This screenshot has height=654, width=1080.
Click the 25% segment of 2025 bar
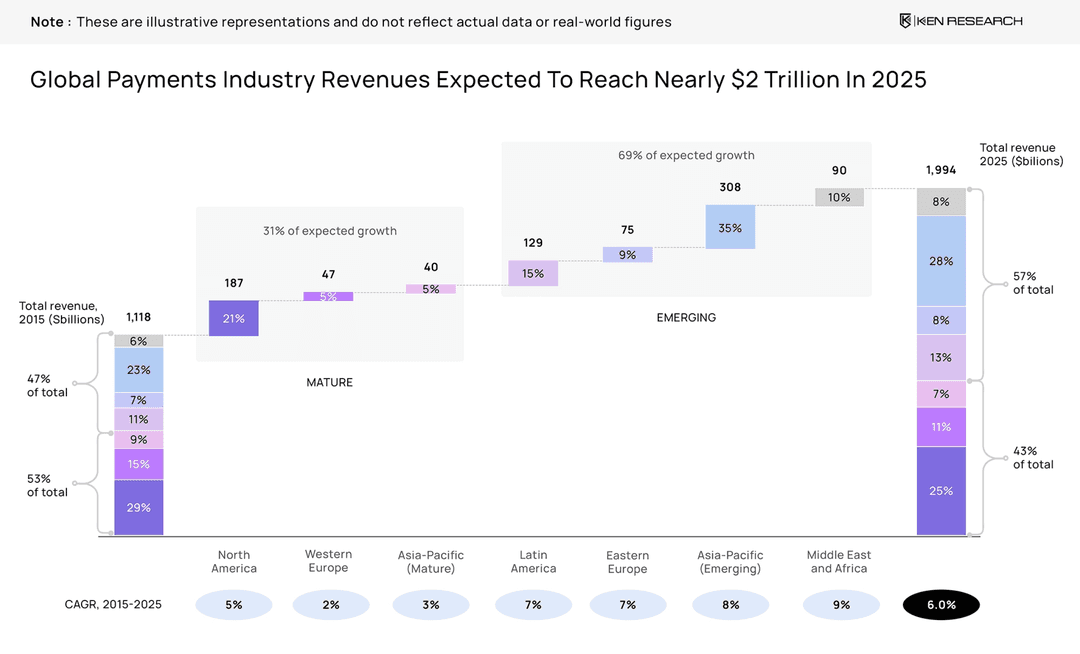click(x=941, y=490)
